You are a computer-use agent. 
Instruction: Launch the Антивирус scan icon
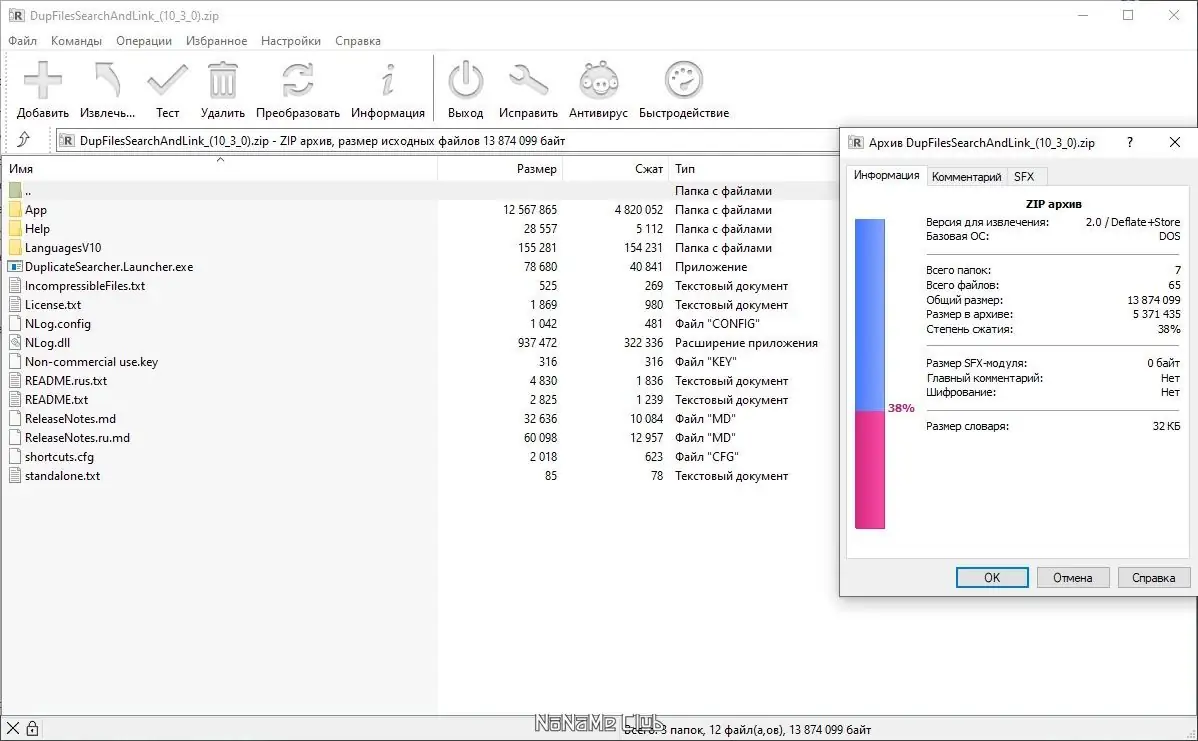pyautogui.click(x=598, y=80)
